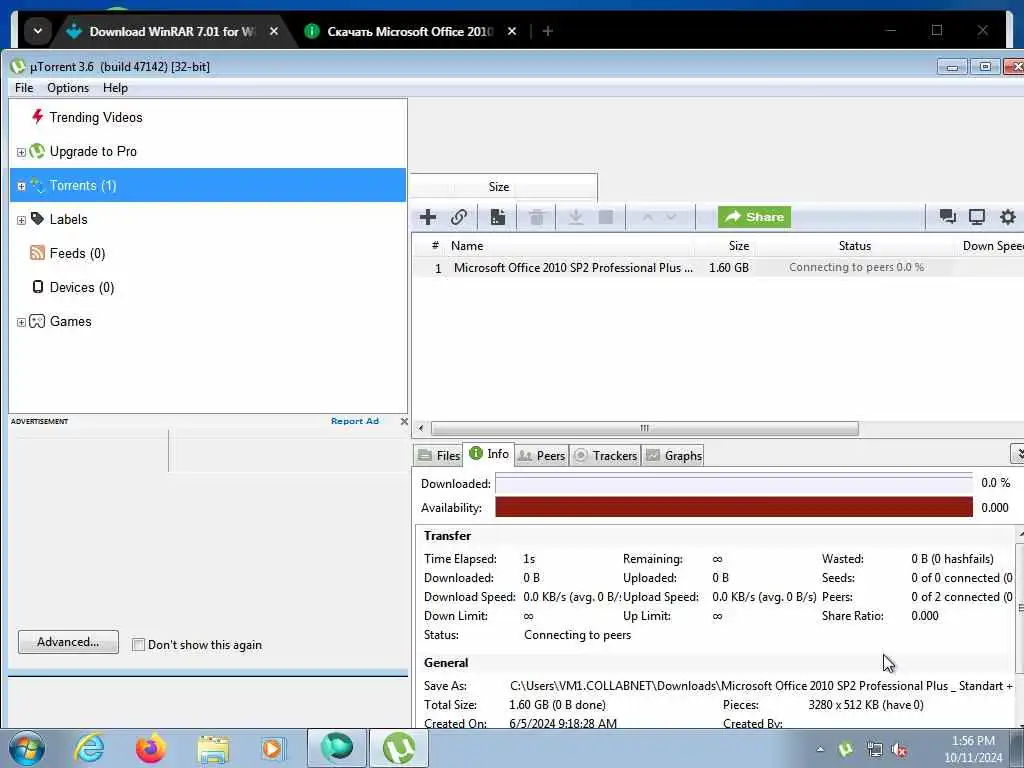This screenshot has width=1024, height=768.
Task: Check Don't show this again
Action: tap(138, 645)
